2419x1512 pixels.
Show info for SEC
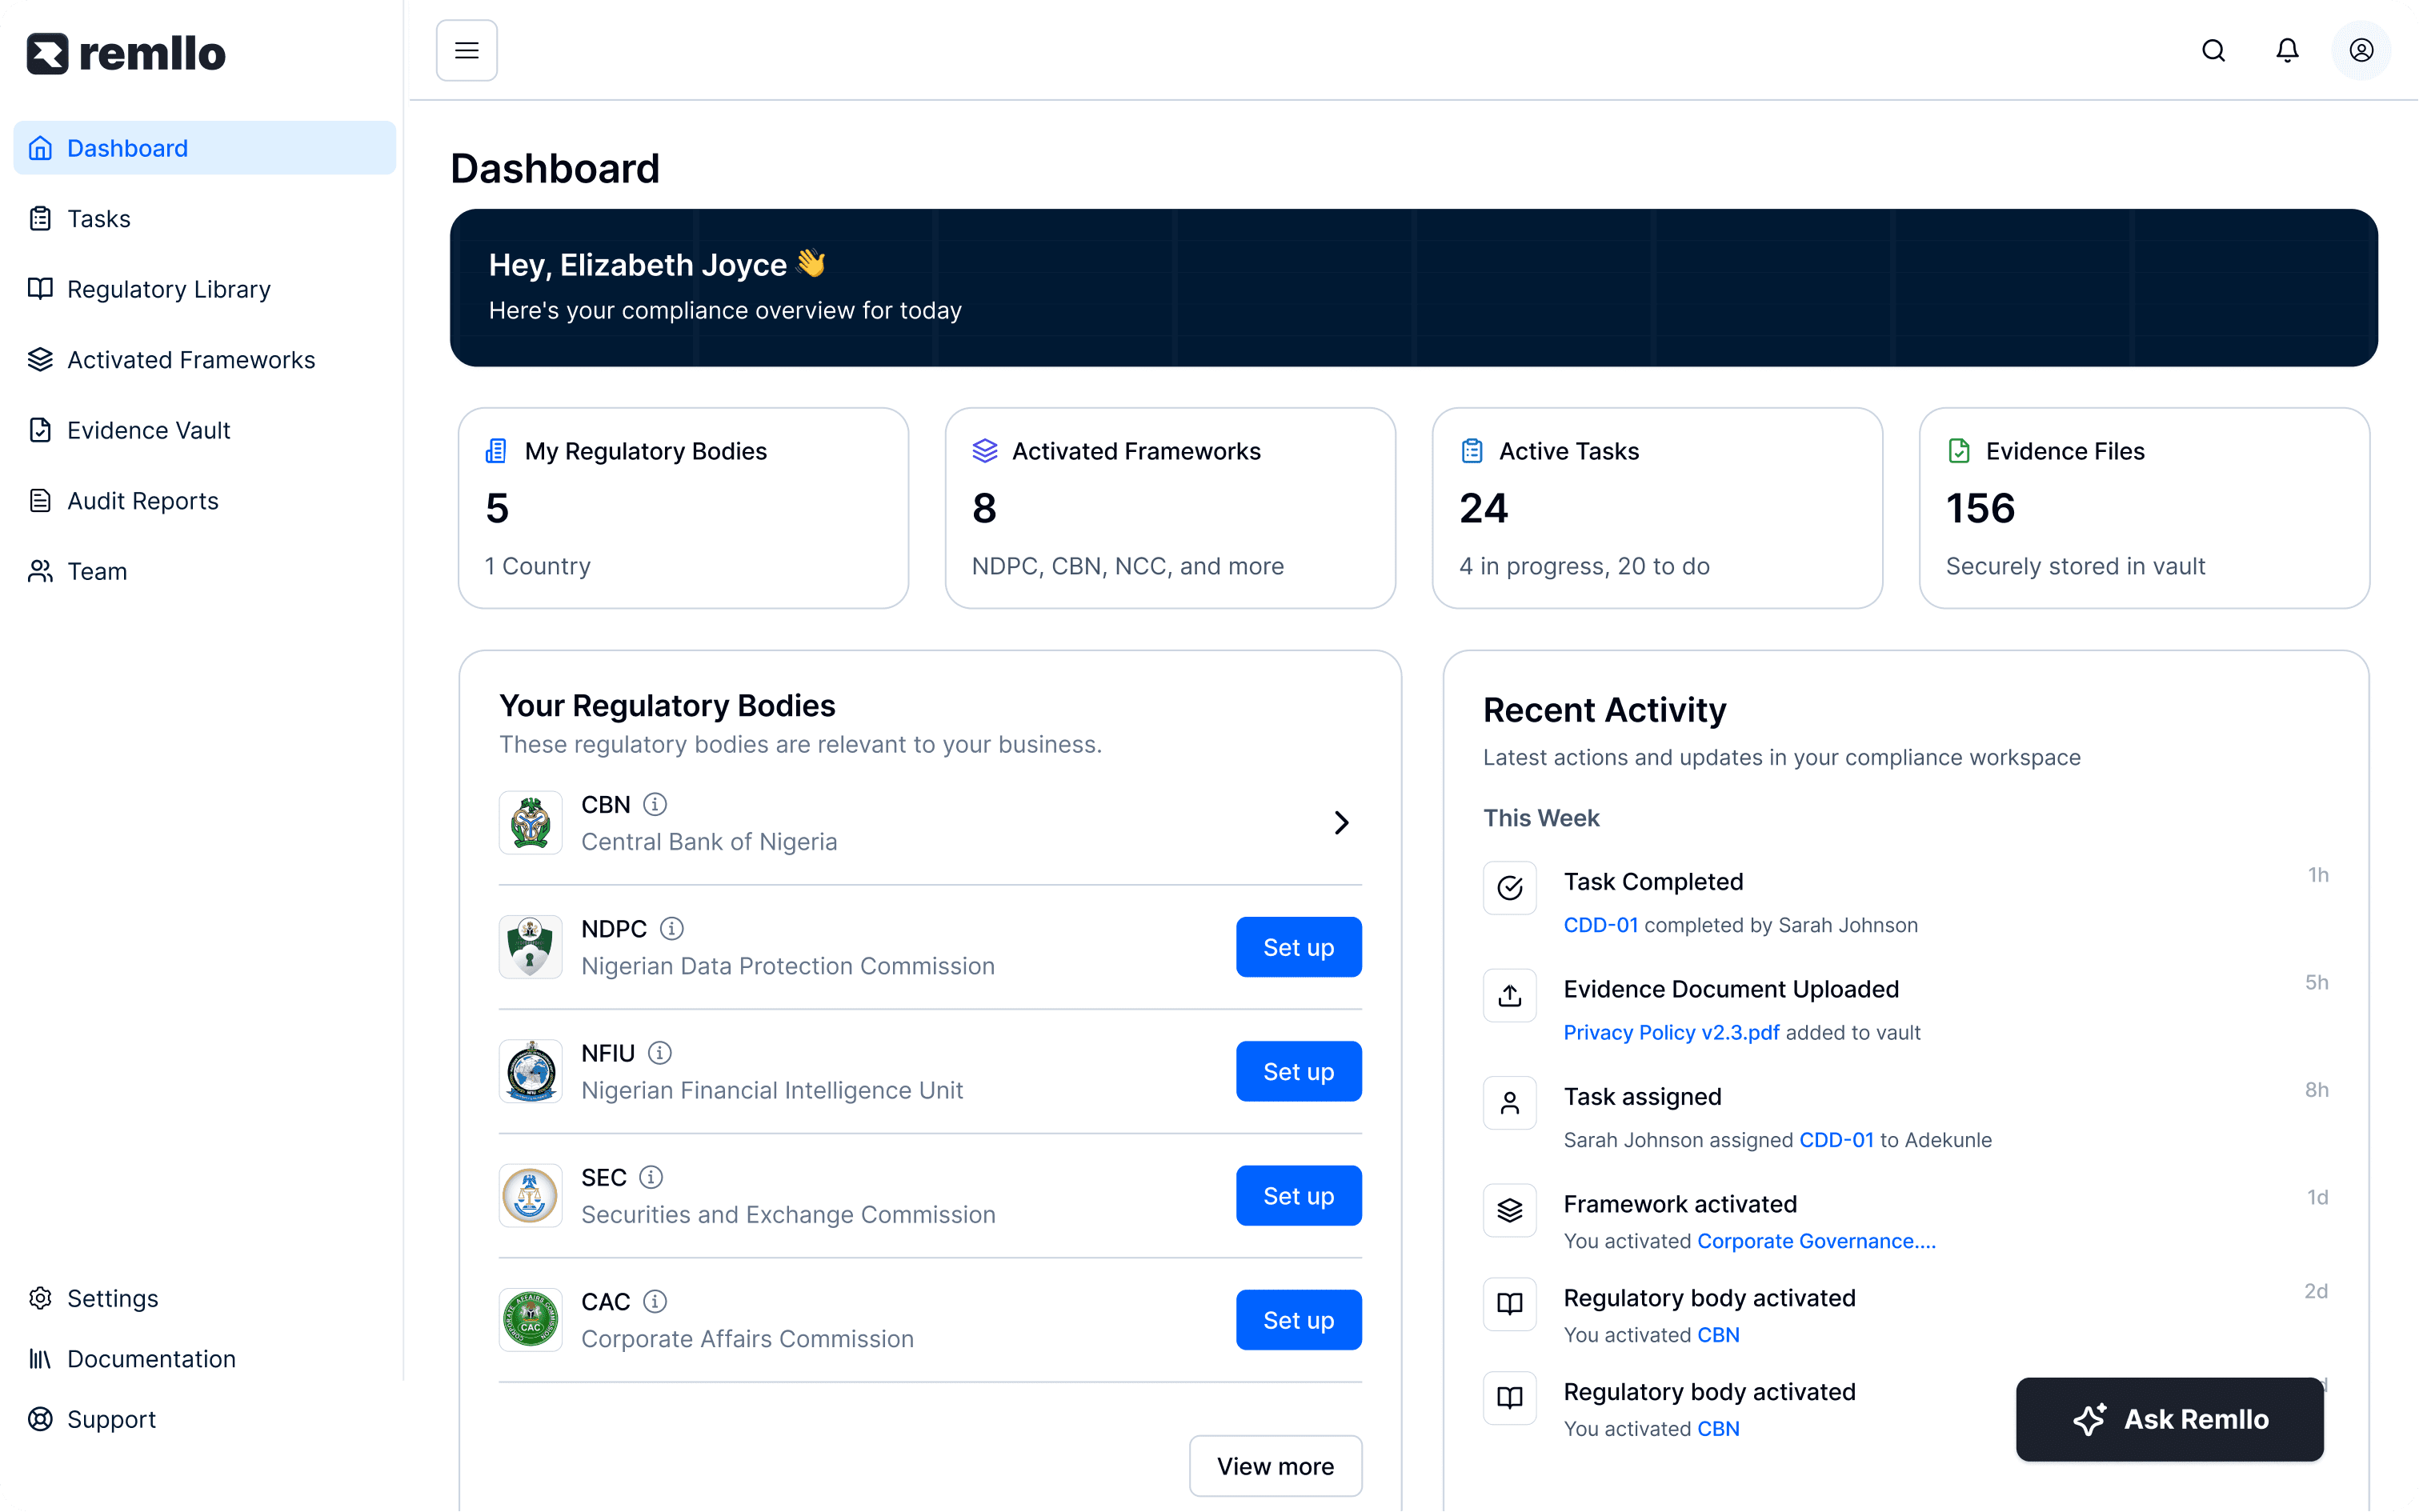(650, 1177)
